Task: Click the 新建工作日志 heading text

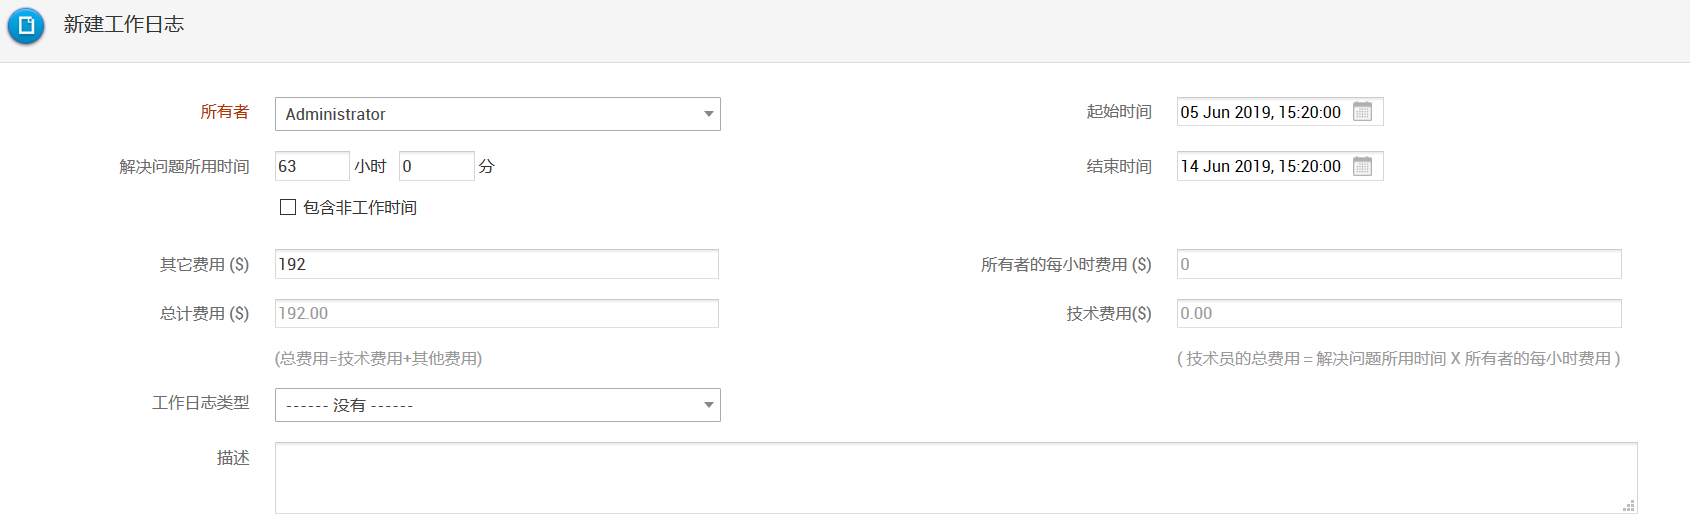Action: click(124, 24)
